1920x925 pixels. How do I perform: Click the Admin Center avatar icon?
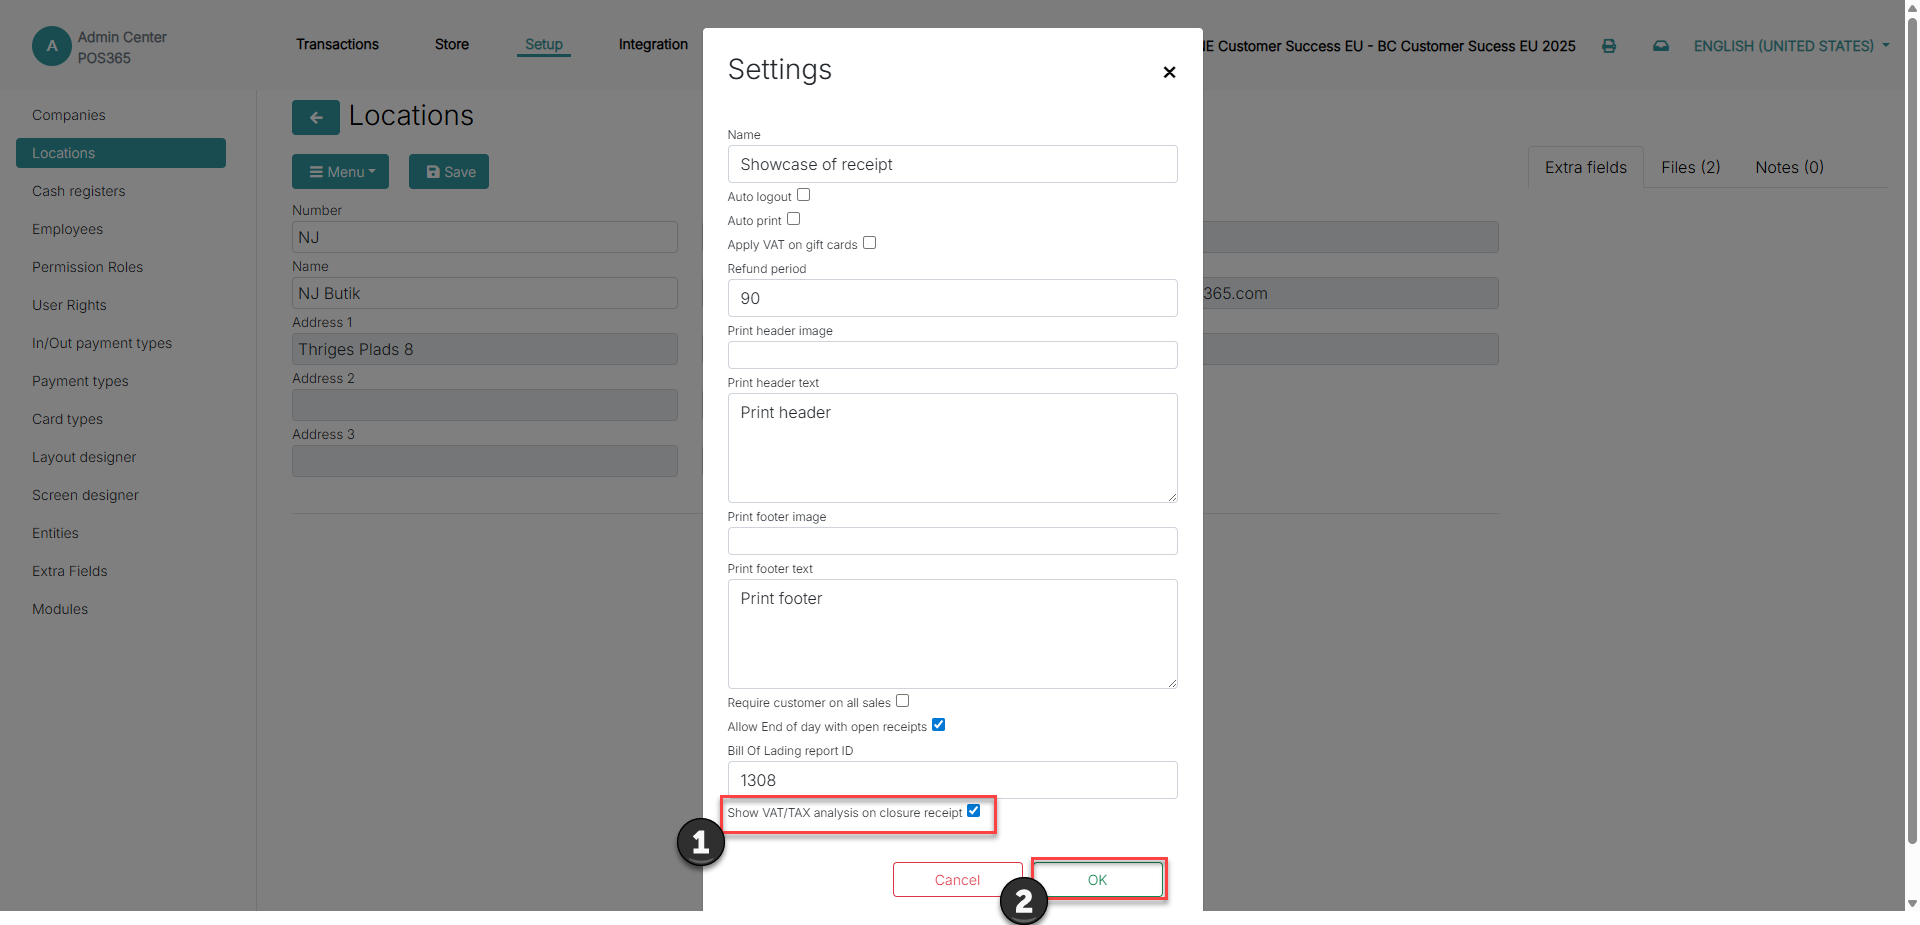coord(52,46)
